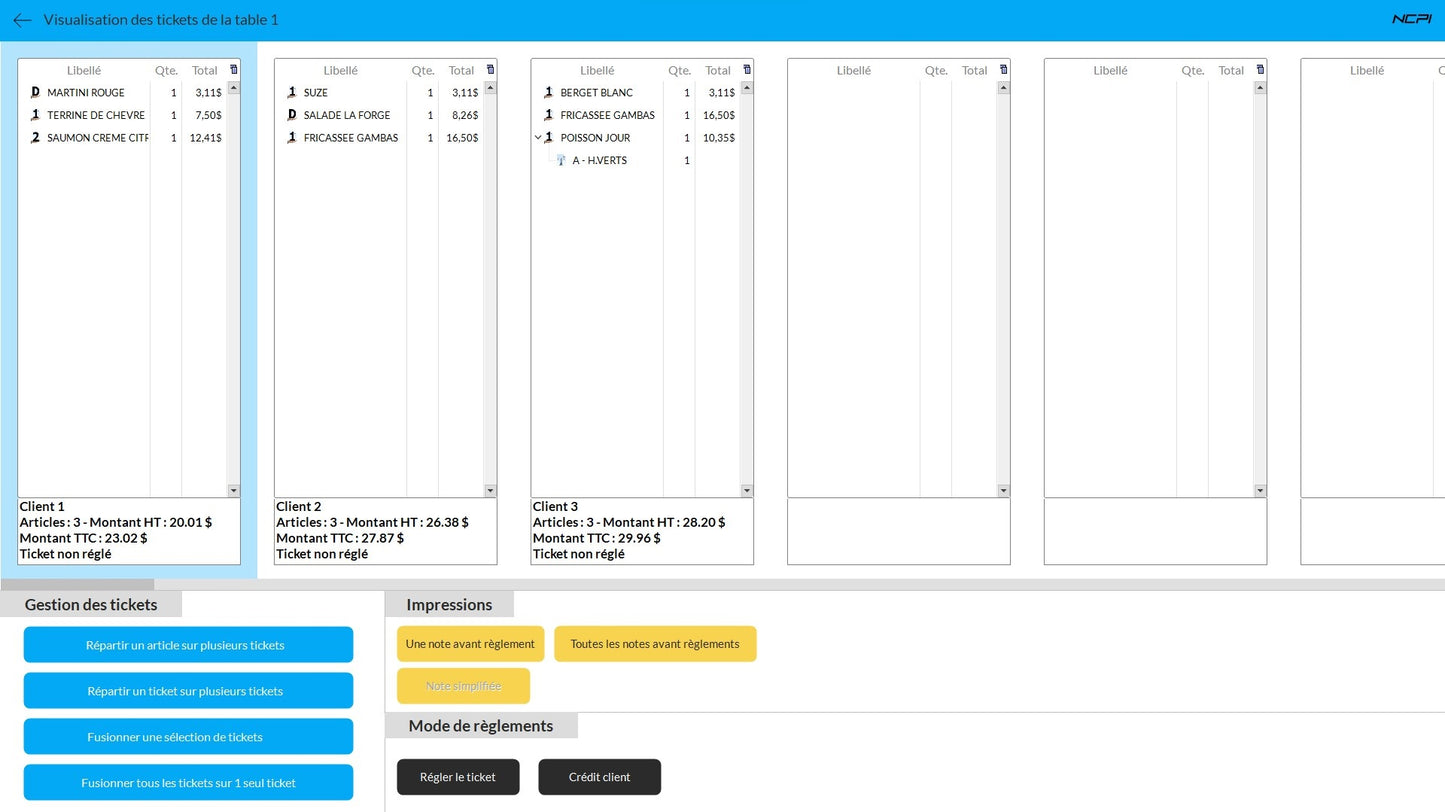Image resolution: width=1445 pixels, height=812 pixels.
Task: Click the title 'Visualisation des tickets de la table 1'
Action: click(x=161, y=20)
